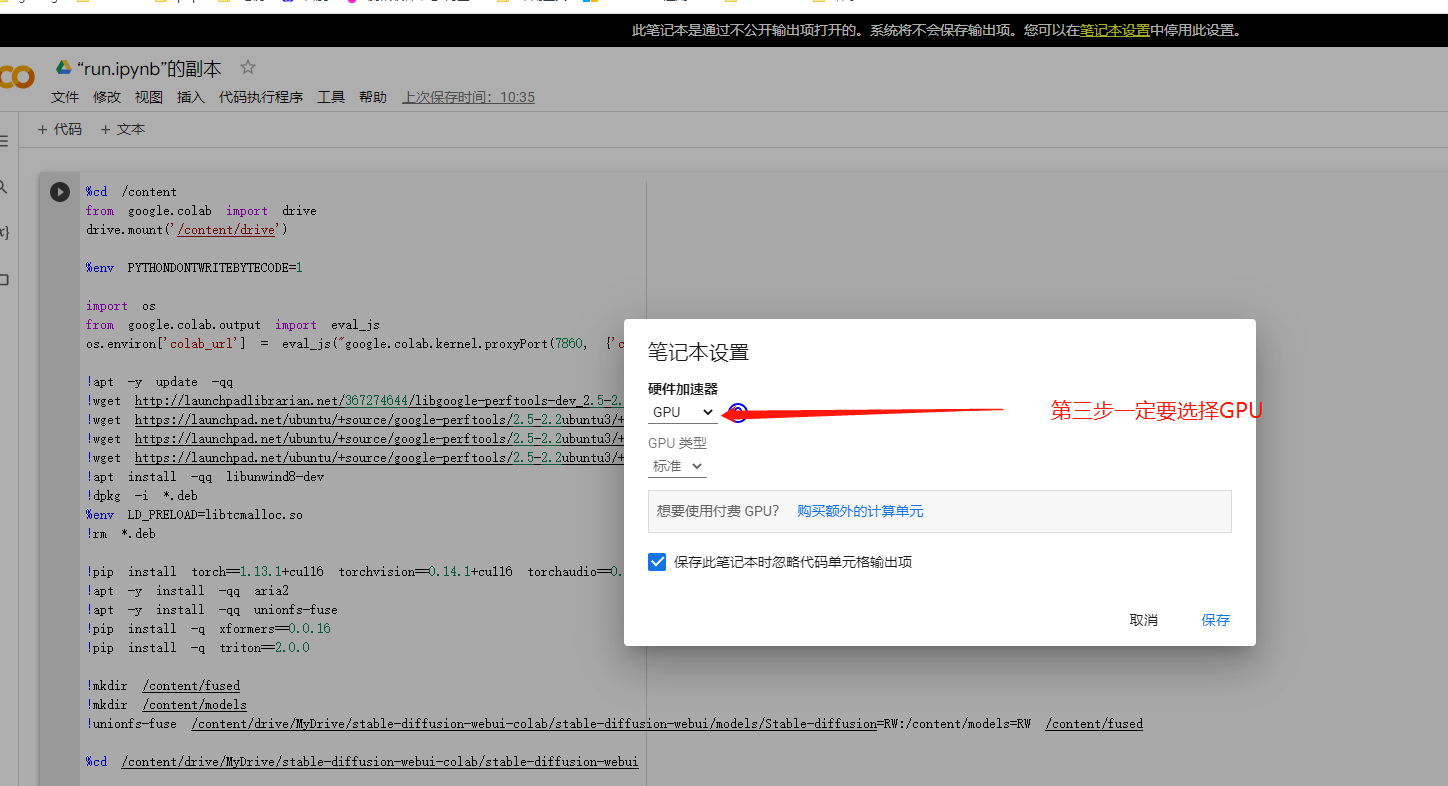Click the import os code line
The image size is (1448, 786).
click(121, 306)
